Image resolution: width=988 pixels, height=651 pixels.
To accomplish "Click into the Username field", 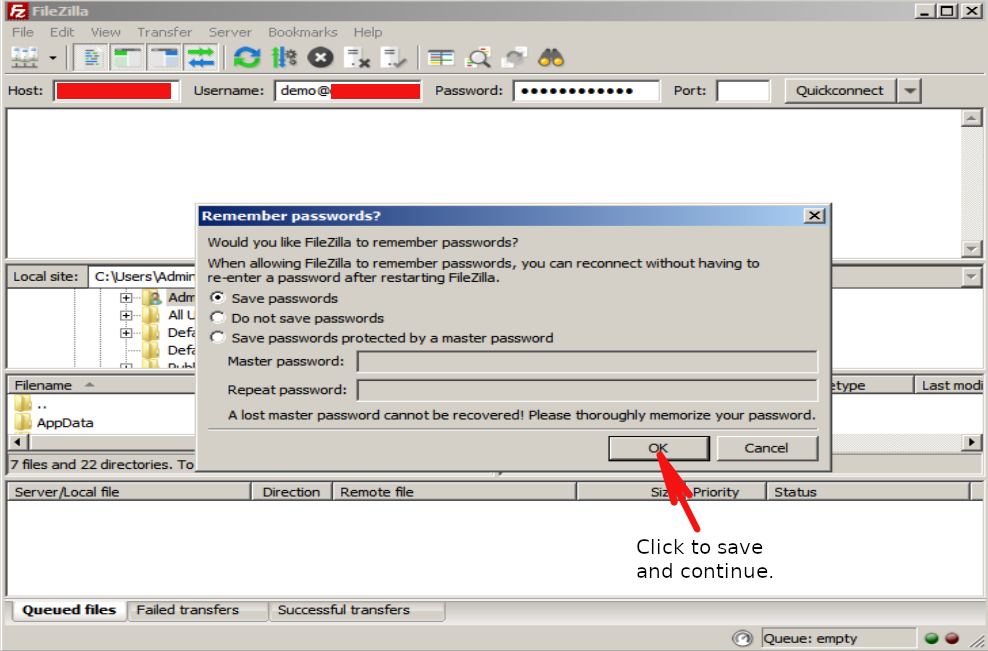I will 348,91.
